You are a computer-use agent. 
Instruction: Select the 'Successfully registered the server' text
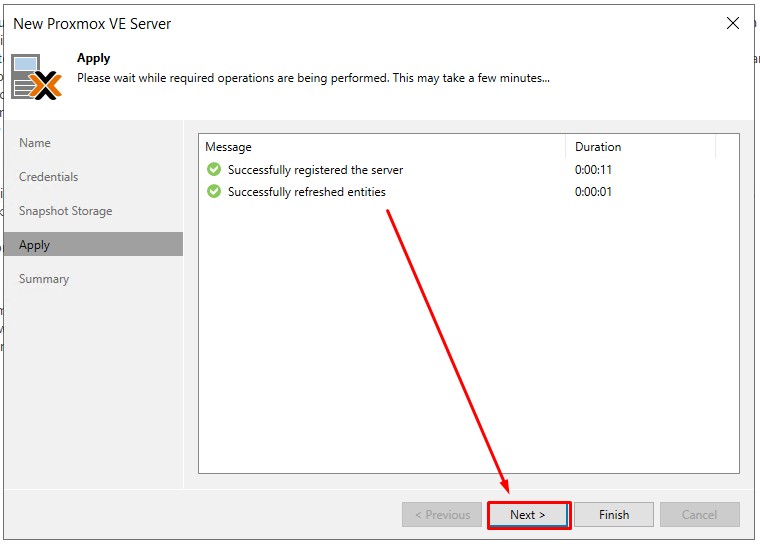tap(315, 170)
